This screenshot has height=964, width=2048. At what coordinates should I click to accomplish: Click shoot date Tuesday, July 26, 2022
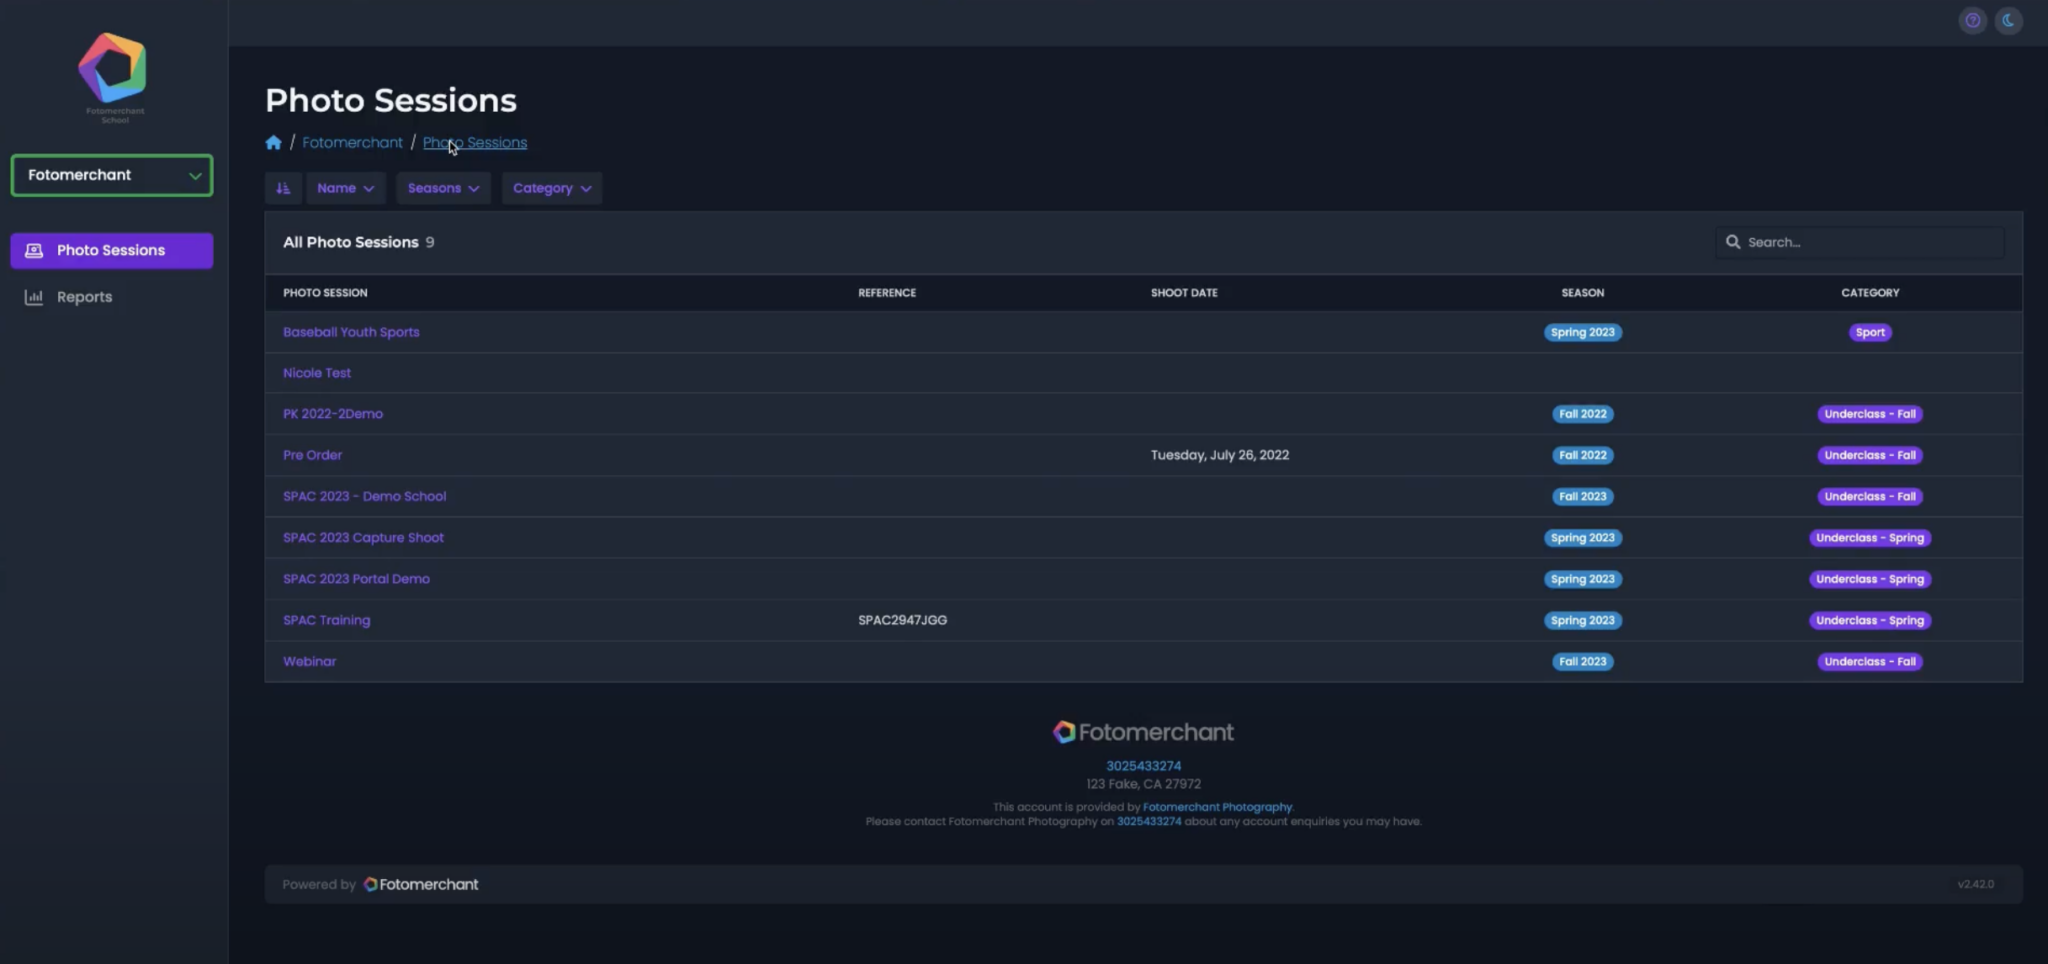(x=1220, y=455)
